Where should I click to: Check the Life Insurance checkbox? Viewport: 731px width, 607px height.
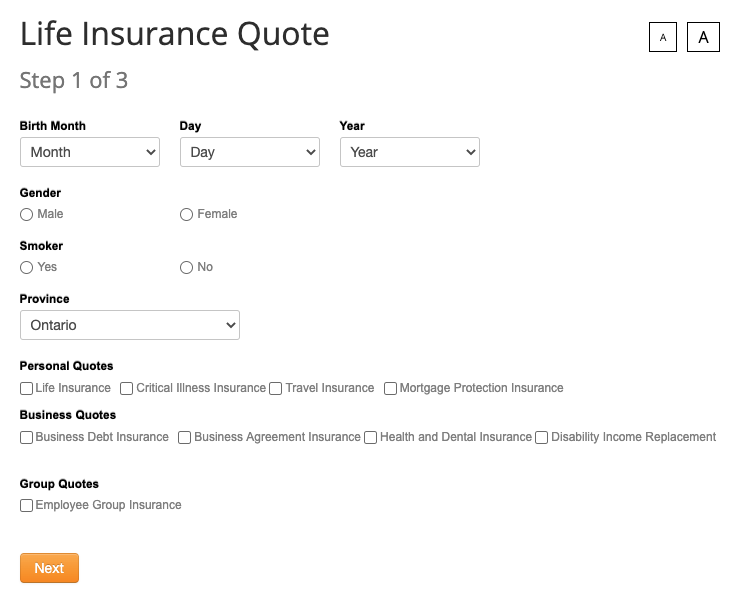[27, 389]
